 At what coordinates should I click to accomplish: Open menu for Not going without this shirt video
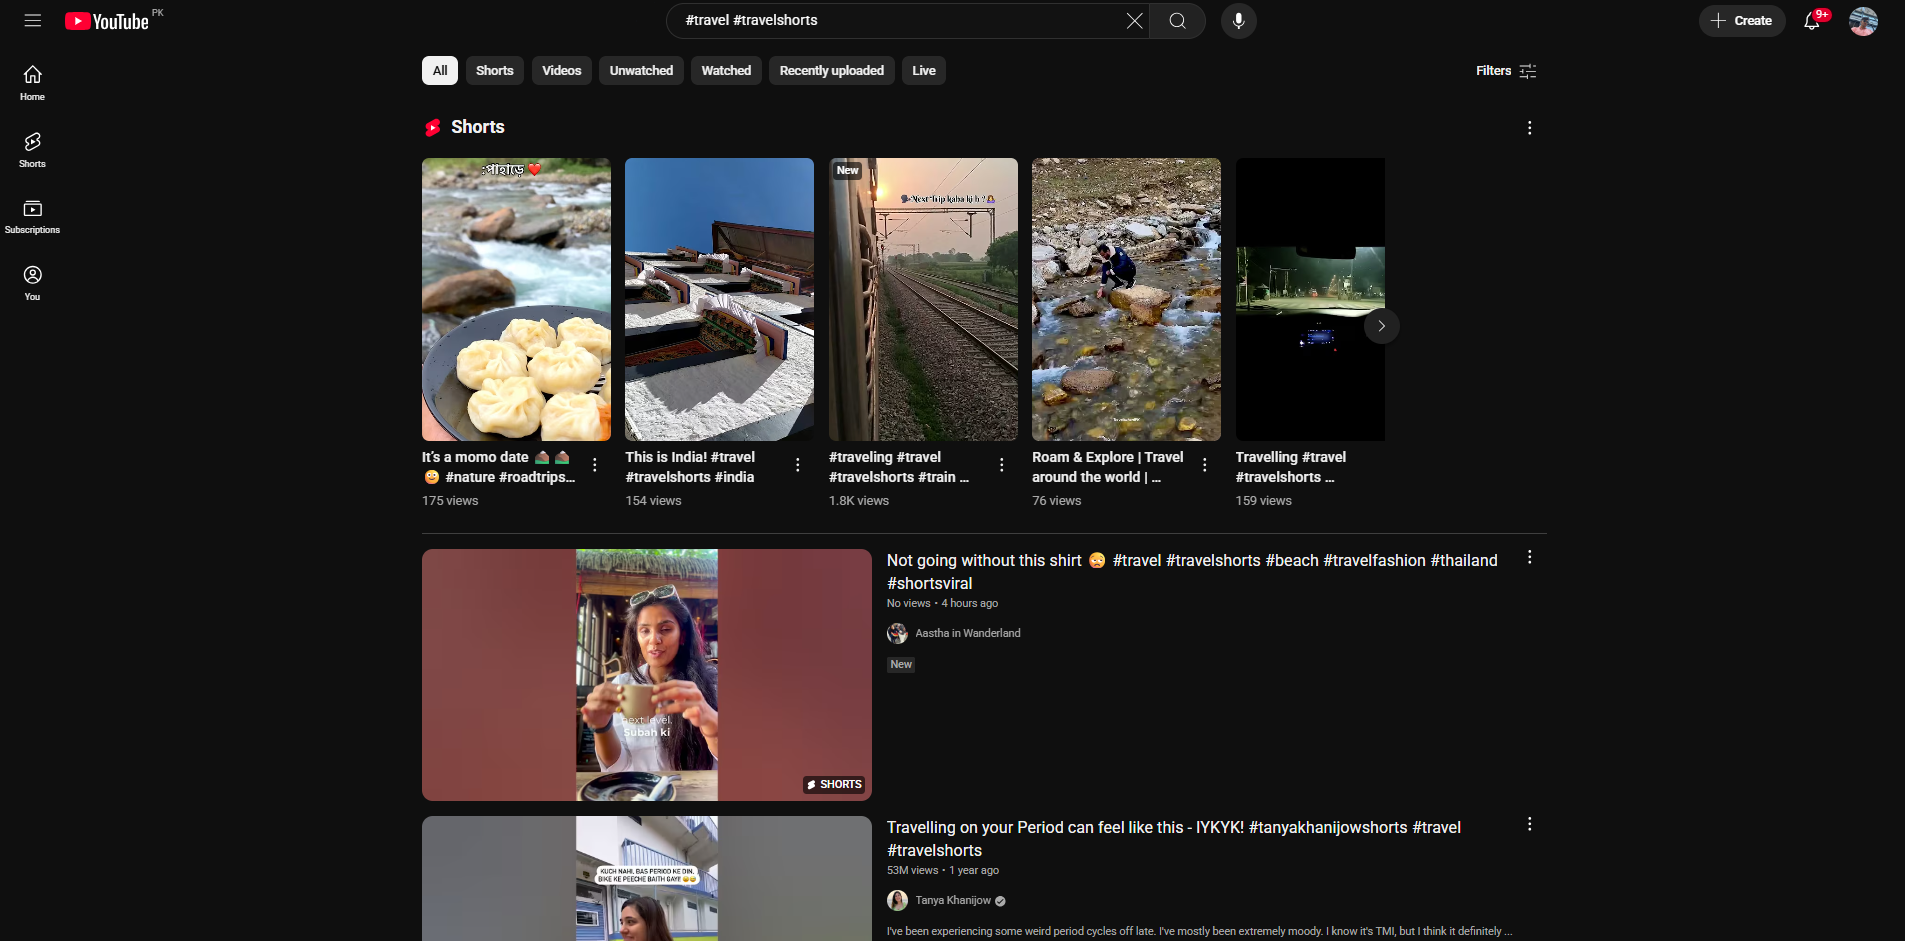(1529, 557)
